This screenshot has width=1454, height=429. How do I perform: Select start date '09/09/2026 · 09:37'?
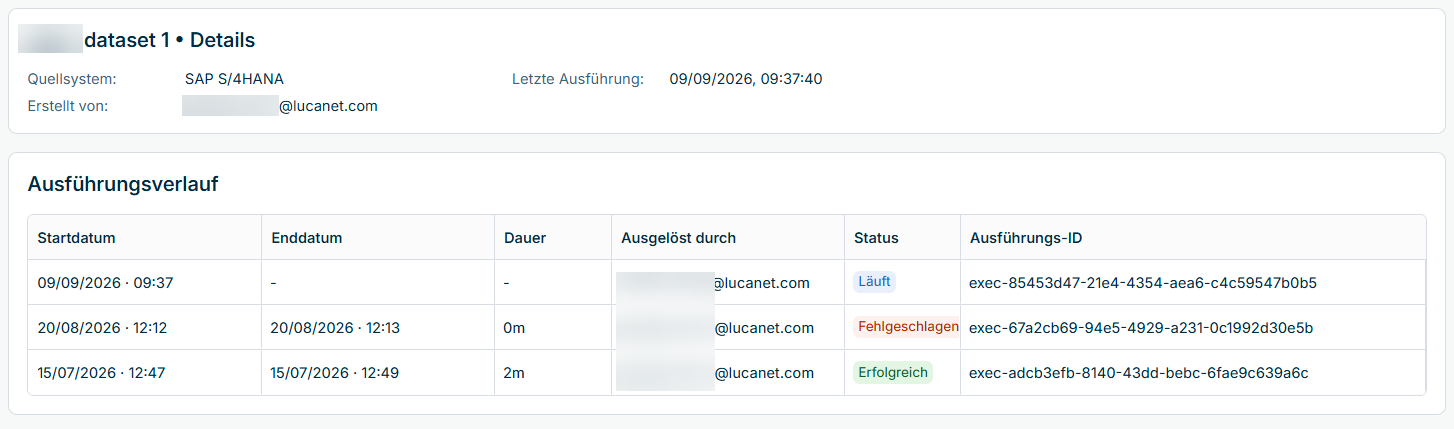point(105,283)
